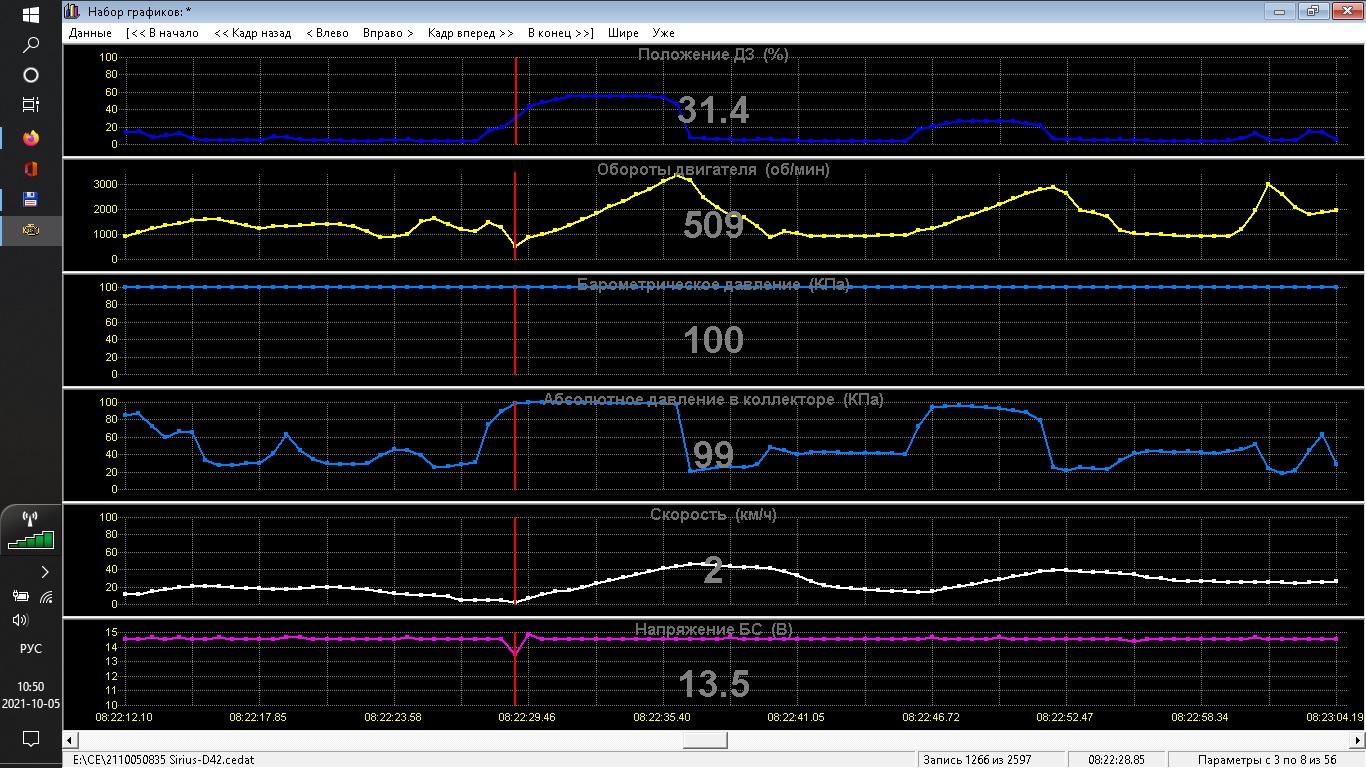Screen dimensions: 1366x768
Task: Click the time label 08:23:04.19
Action: point(1334,717)
